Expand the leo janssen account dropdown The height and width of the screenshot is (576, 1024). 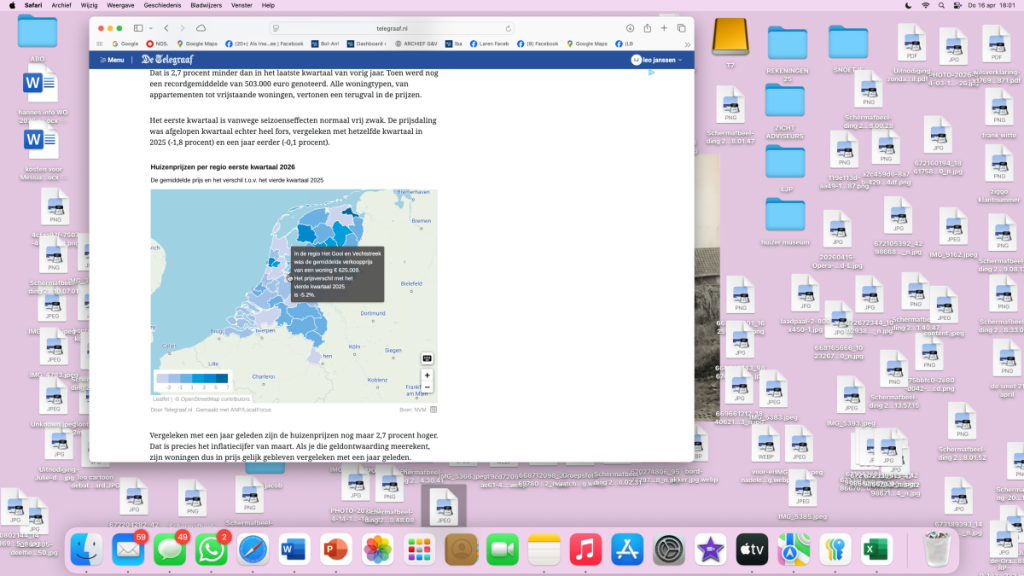point(682,60)
